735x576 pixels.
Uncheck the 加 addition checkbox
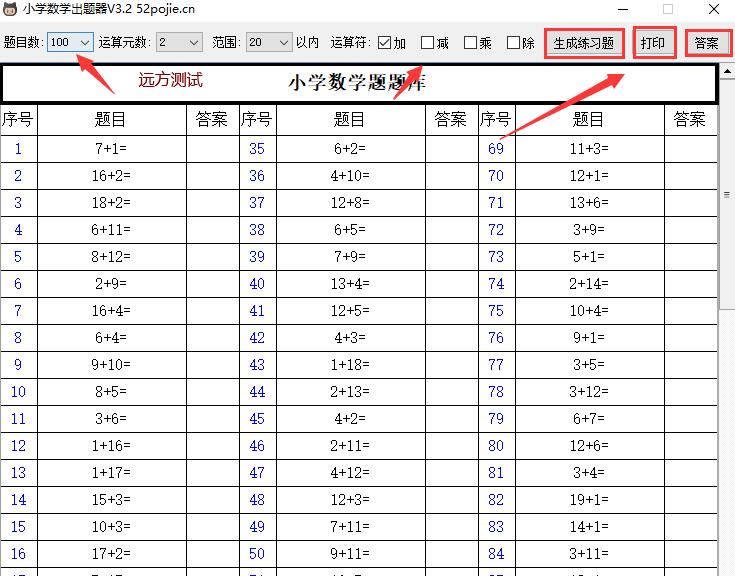[385, 43]
